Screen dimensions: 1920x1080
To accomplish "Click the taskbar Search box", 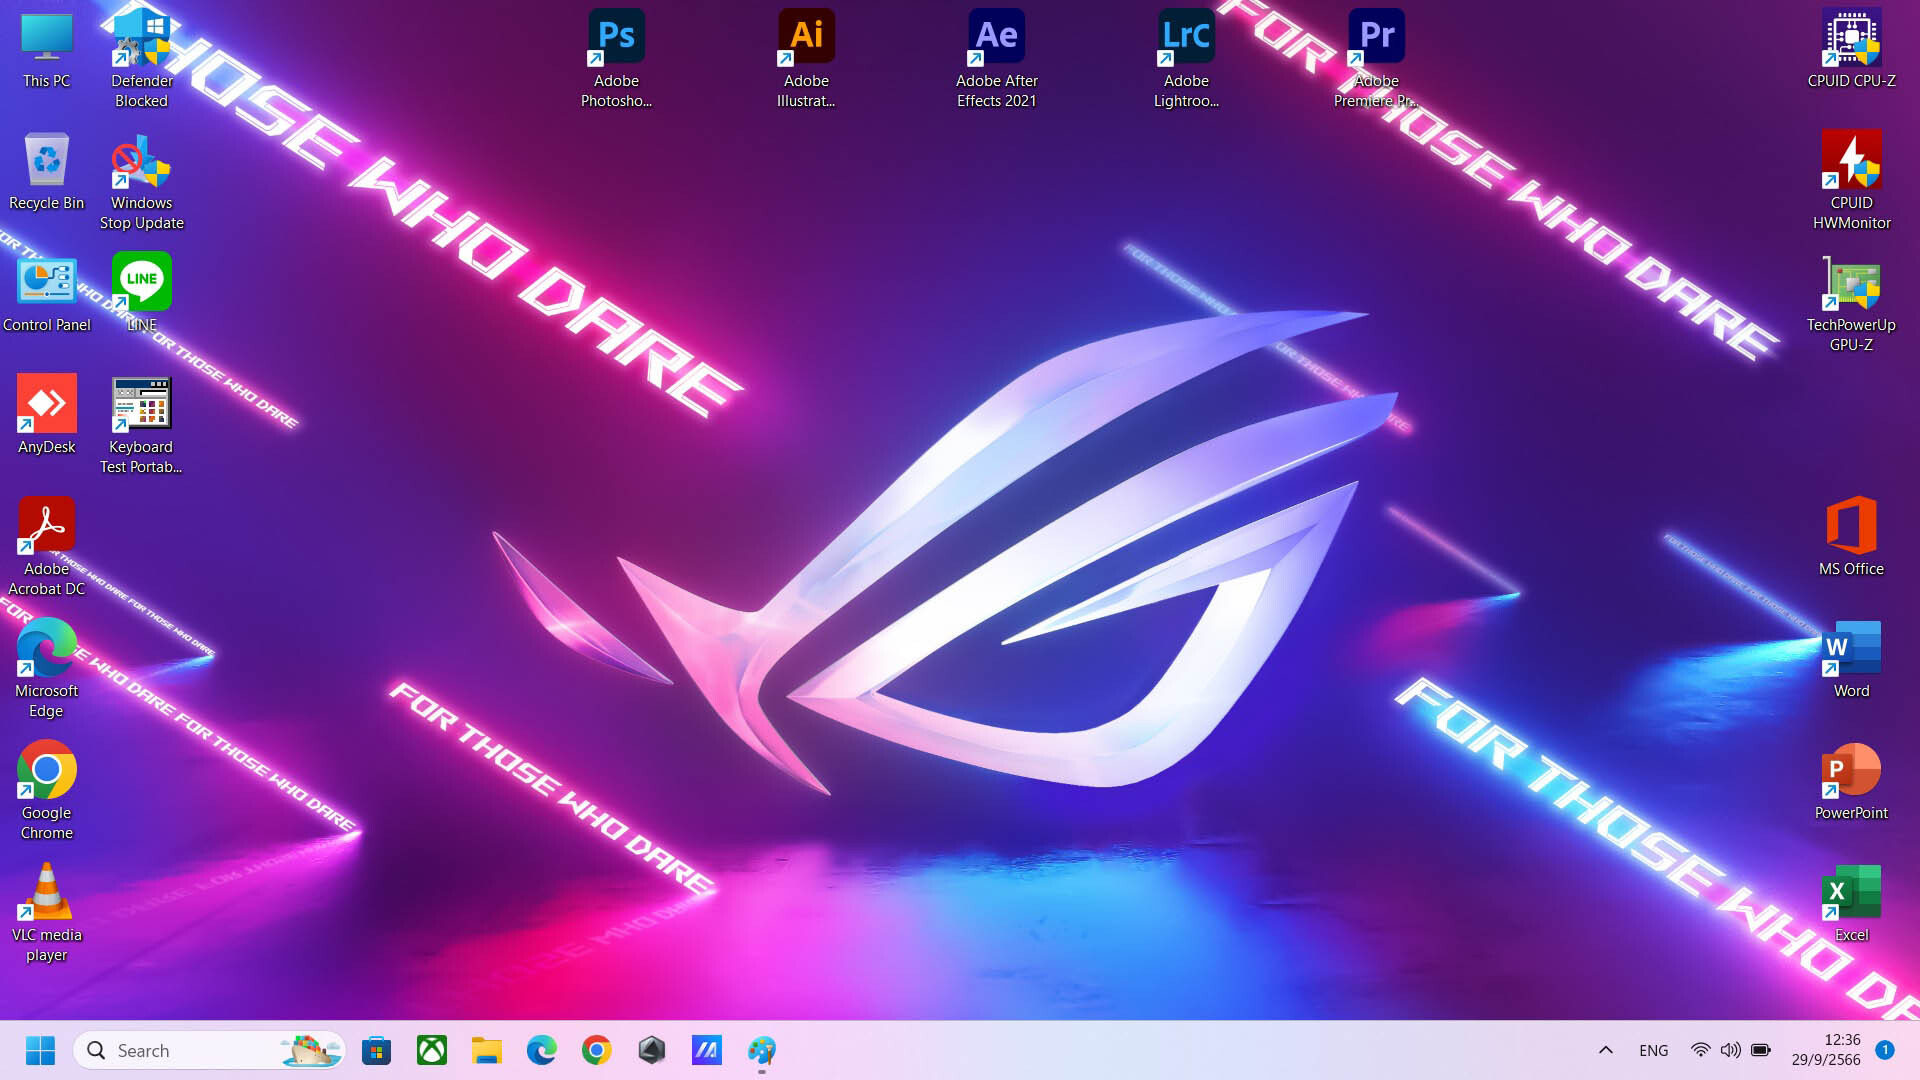I will 209,1050.
